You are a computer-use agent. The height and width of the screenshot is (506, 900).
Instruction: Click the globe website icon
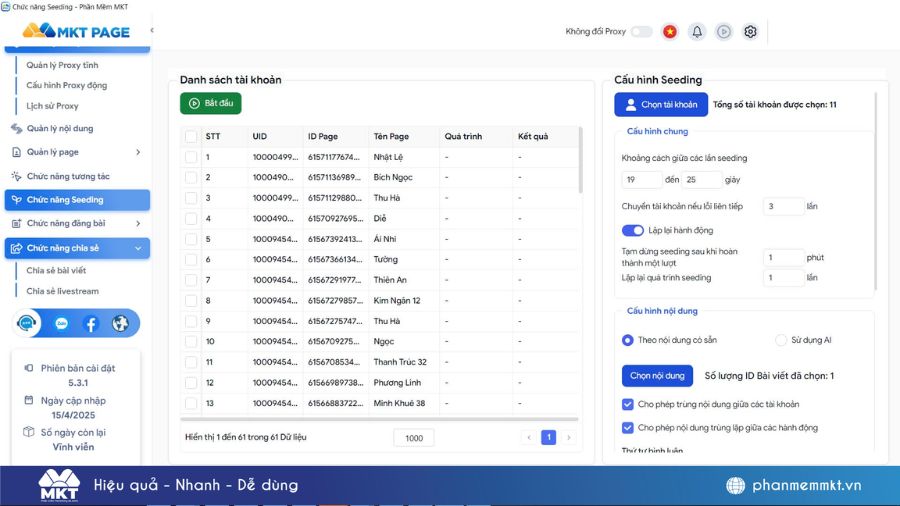coord(121,323)
